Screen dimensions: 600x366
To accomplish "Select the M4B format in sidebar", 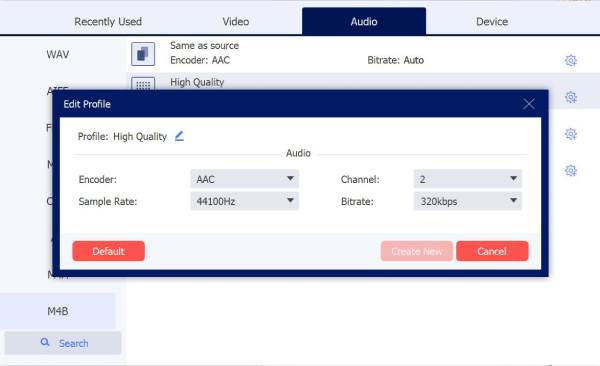I will tap(58, 311).
